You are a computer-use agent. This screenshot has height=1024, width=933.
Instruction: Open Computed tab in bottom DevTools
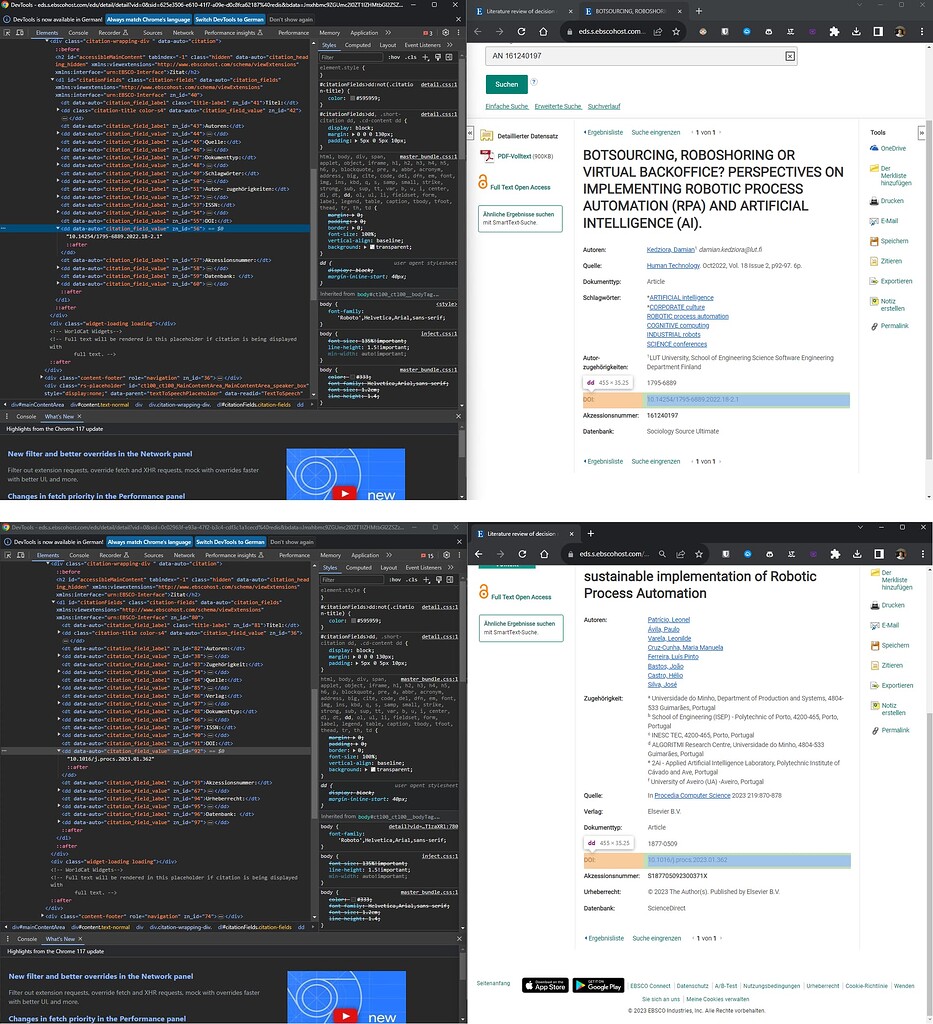[358, 568]
